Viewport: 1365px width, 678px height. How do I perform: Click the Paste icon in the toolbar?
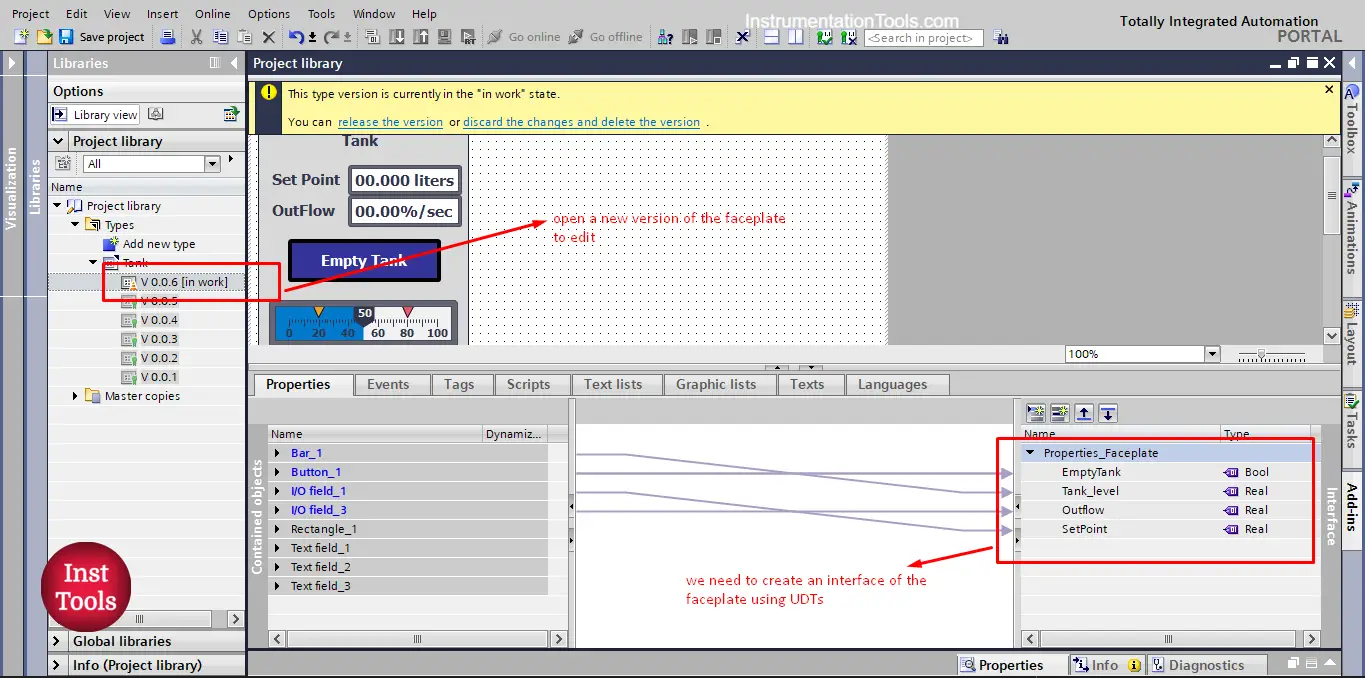click(244, 37)
